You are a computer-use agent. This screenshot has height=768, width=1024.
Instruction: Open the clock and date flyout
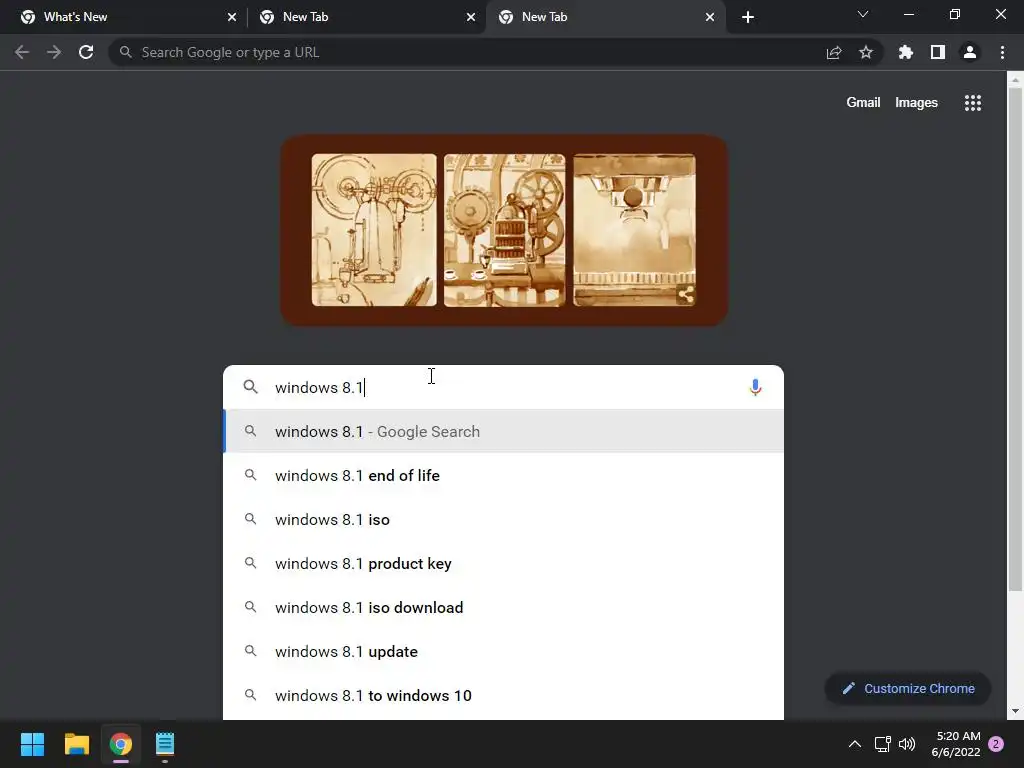coord(955,744)
